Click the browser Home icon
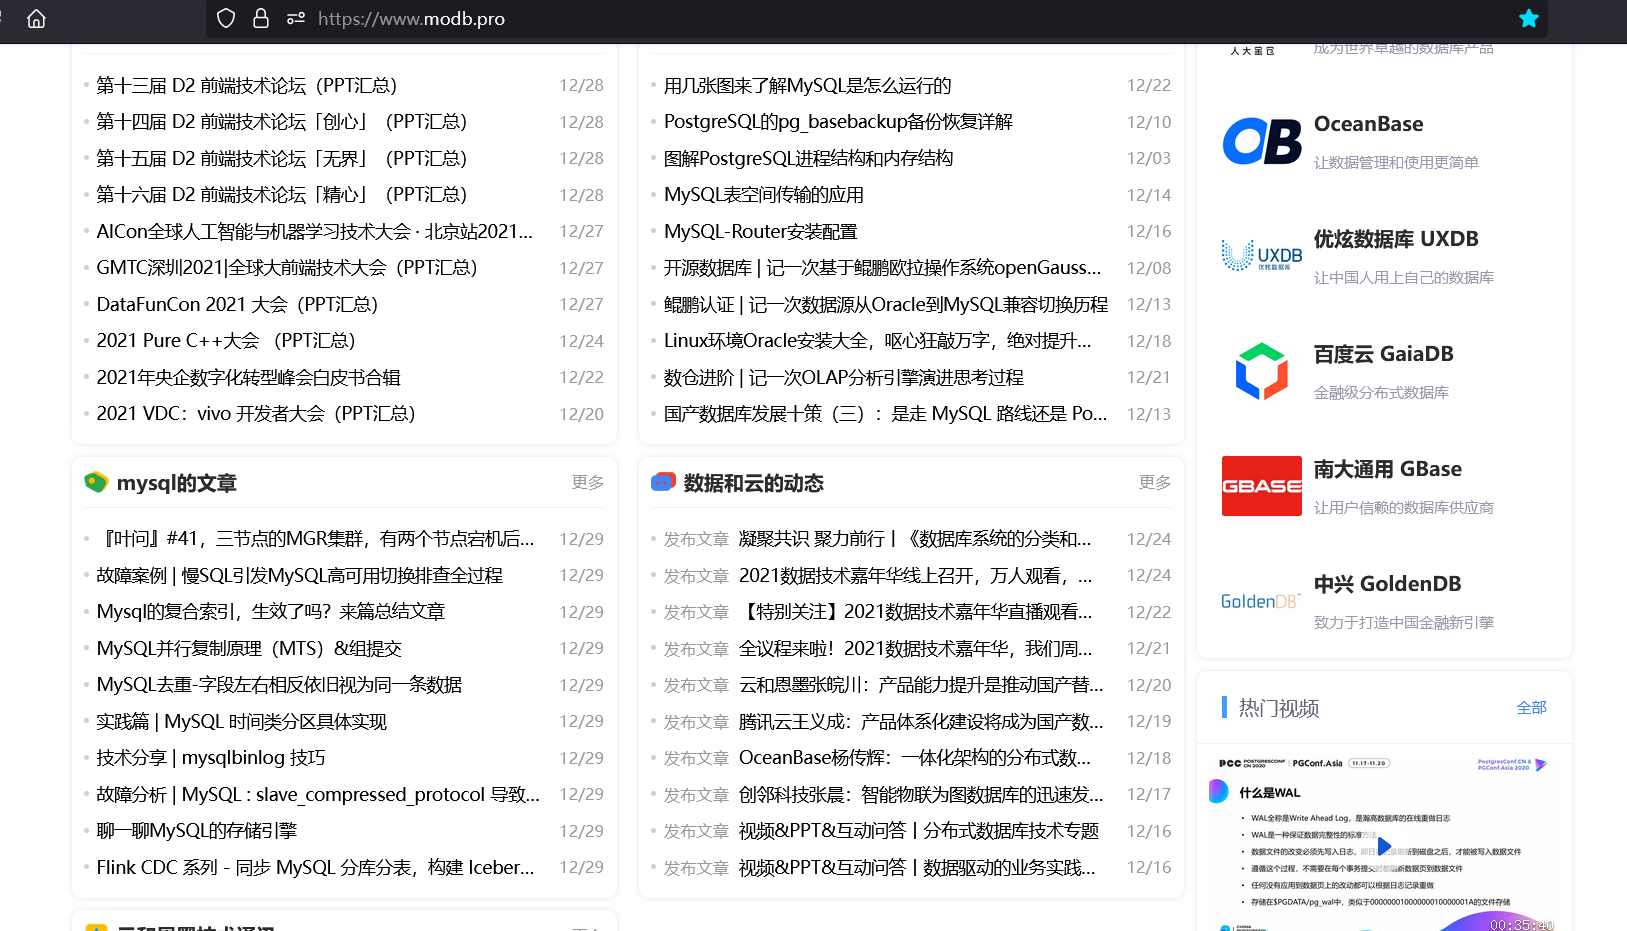The height and width of the screenshot is (931, 1627). pos(36,18)
